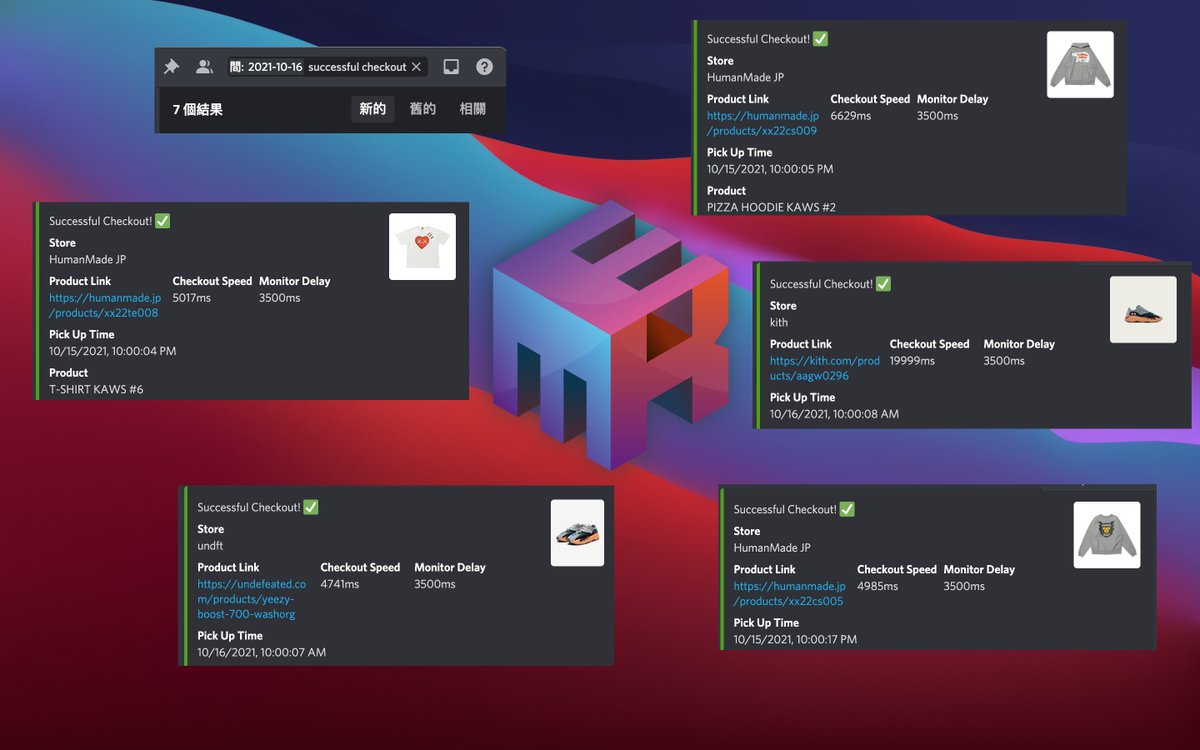Click 'Successful Checkout!' title in the undft card
This screenshot has width=1200, height=750.
(x=249, y=507)
